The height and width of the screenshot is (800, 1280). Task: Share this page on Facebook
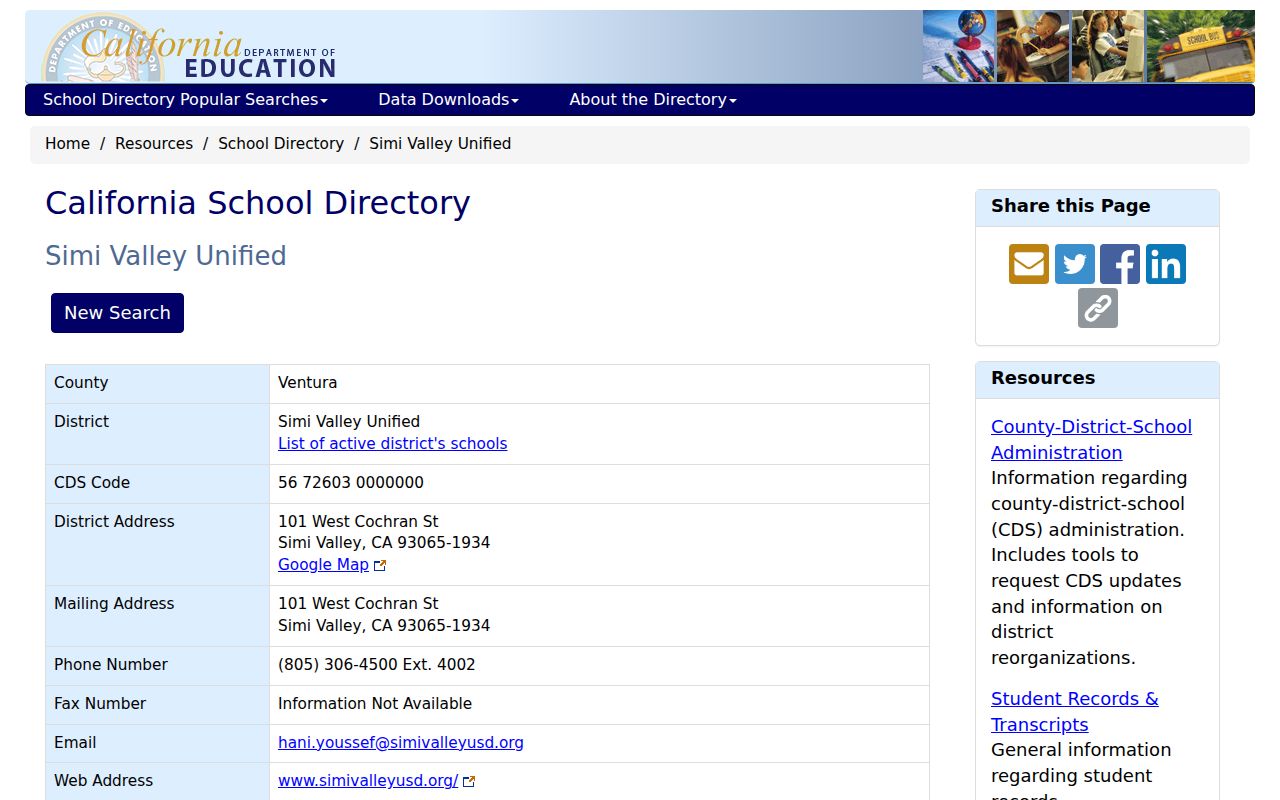[x=1120, y=264]
